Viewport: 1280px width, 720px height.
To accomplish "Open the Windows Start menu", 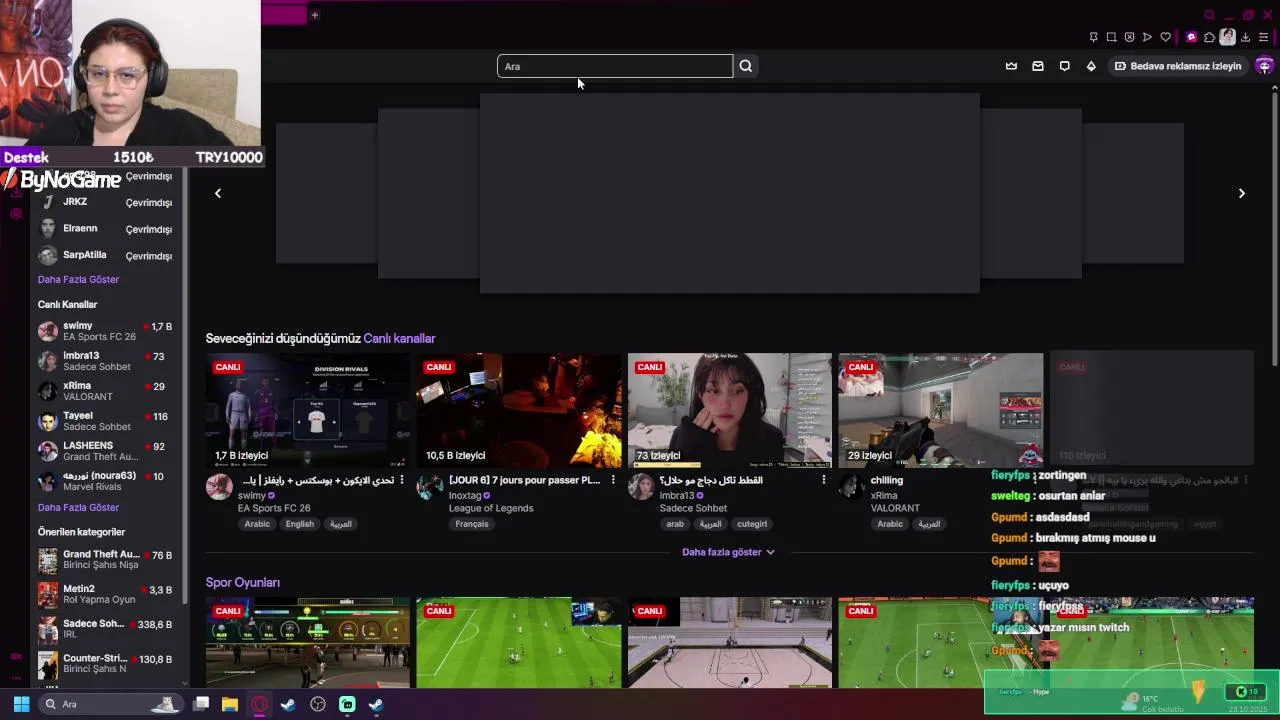I will [21, 704].
